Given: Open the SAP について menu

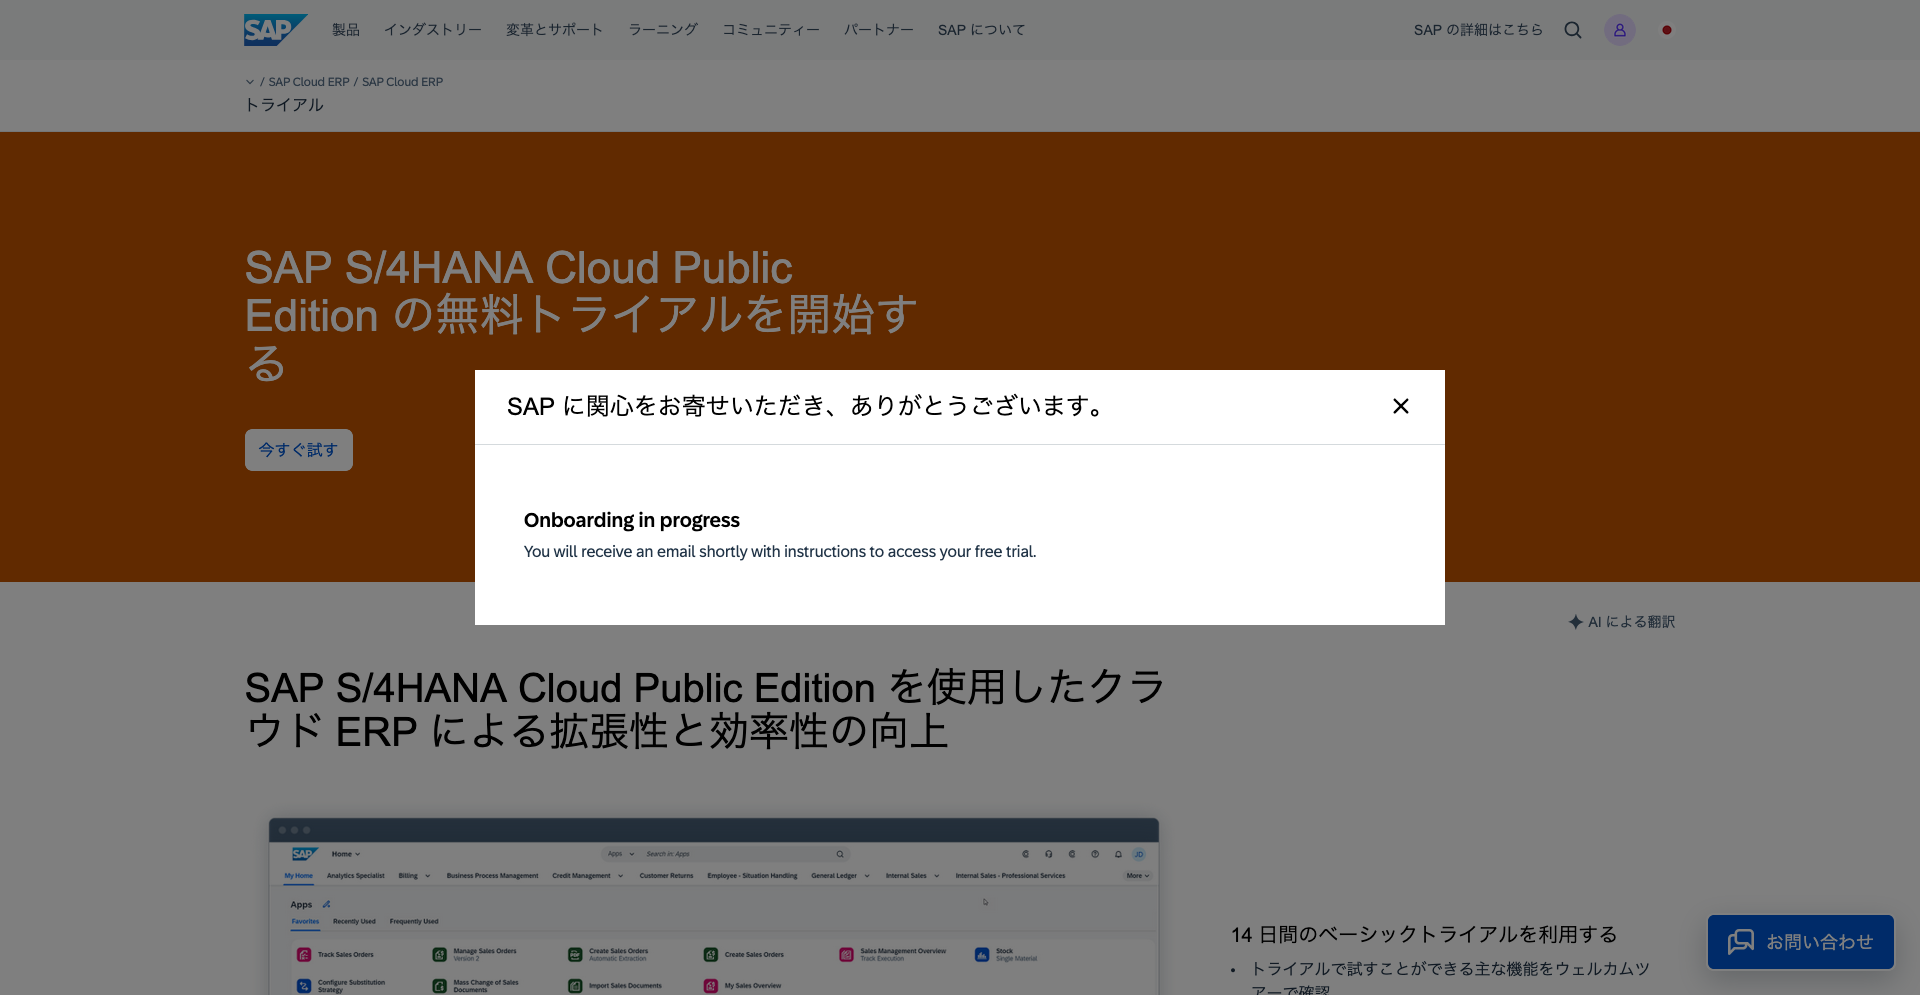Looking at the screenshot, I should pyautogui.click(x=982, y=30).
